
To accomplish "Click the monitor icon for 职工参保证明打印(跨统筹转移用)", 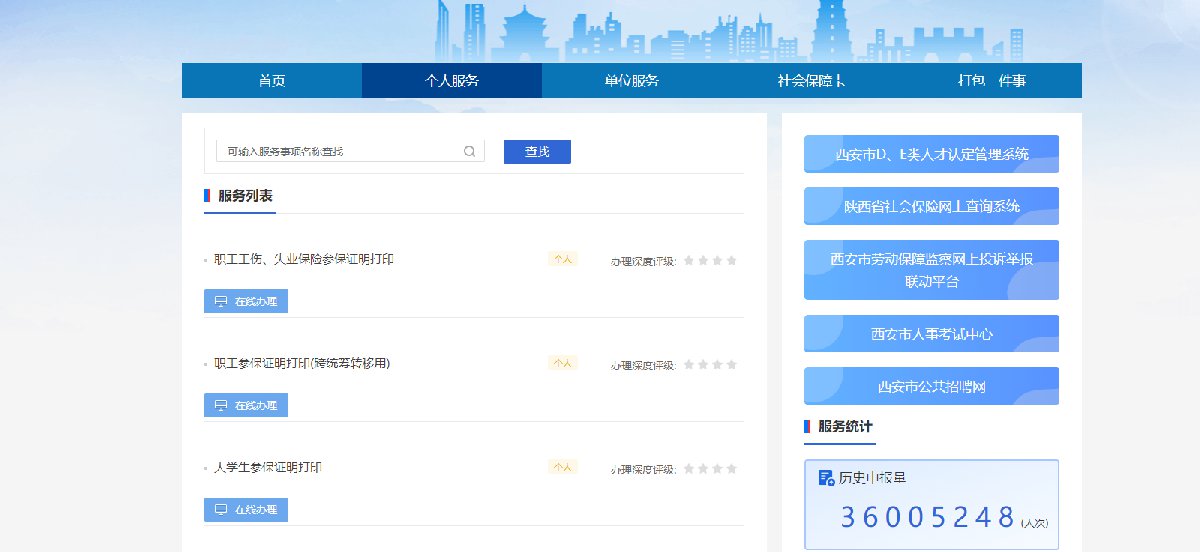I will coord(221,405).
